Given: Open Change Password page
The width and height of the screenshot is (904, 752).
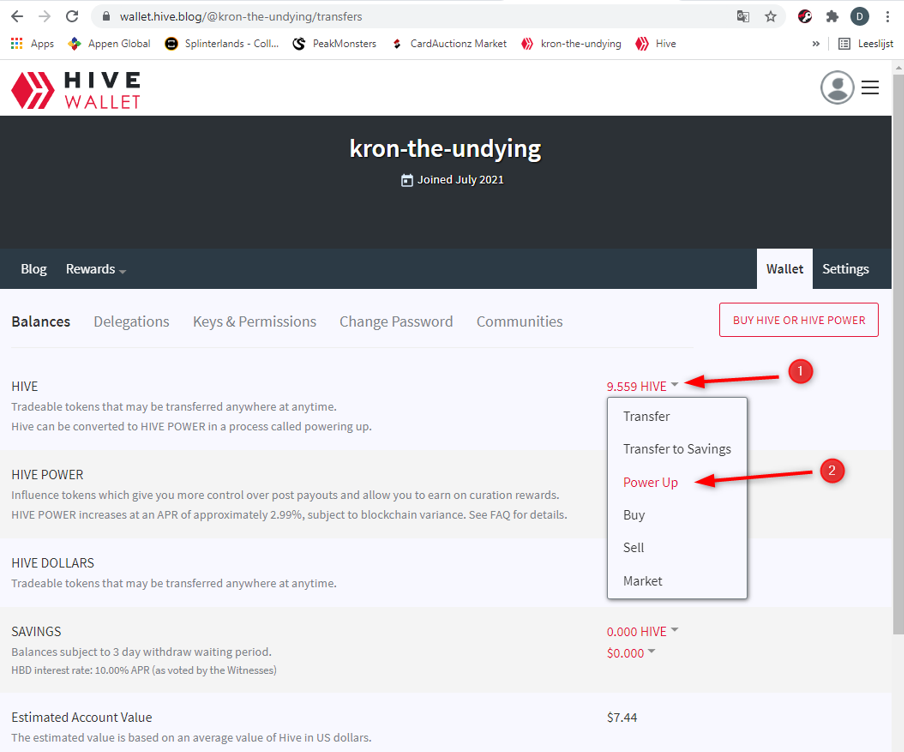Looking at the screenshot, I should [396, 322].
